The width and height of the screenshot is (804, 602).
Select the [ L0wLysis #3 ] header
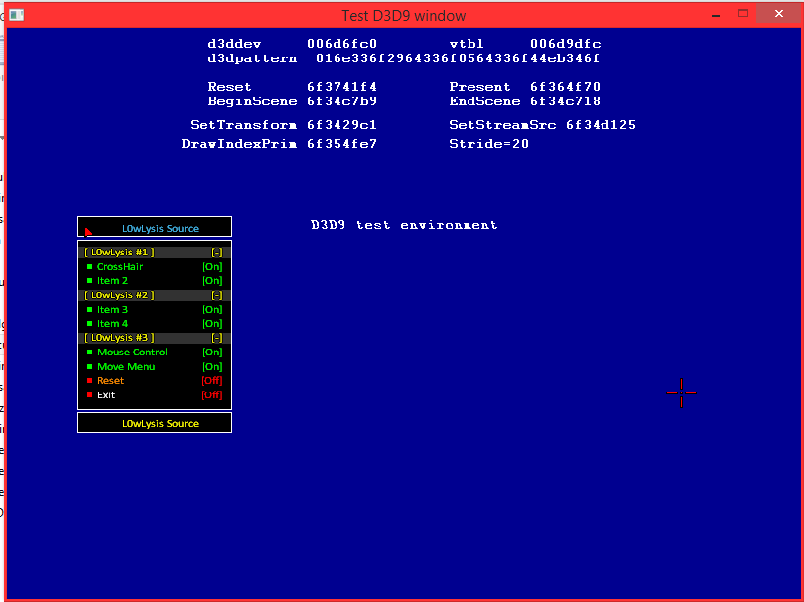tap(119, 338)
